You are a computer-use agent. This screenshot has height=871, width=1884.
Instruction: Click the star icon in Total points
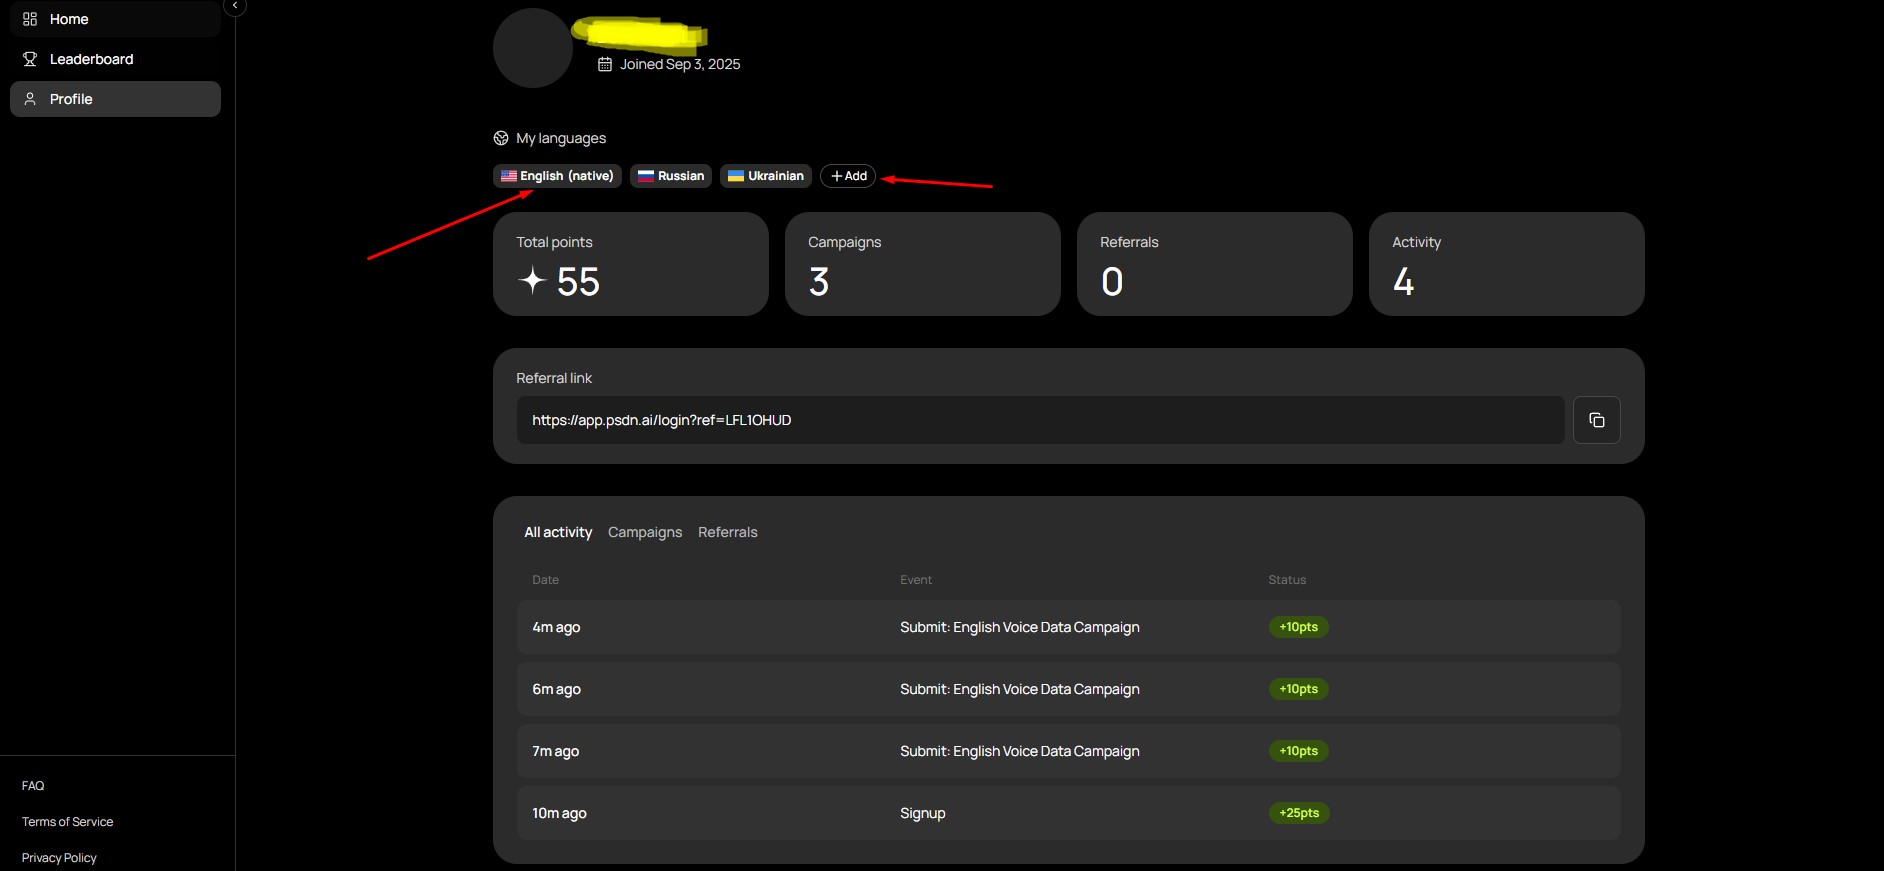tap(533, 281)
